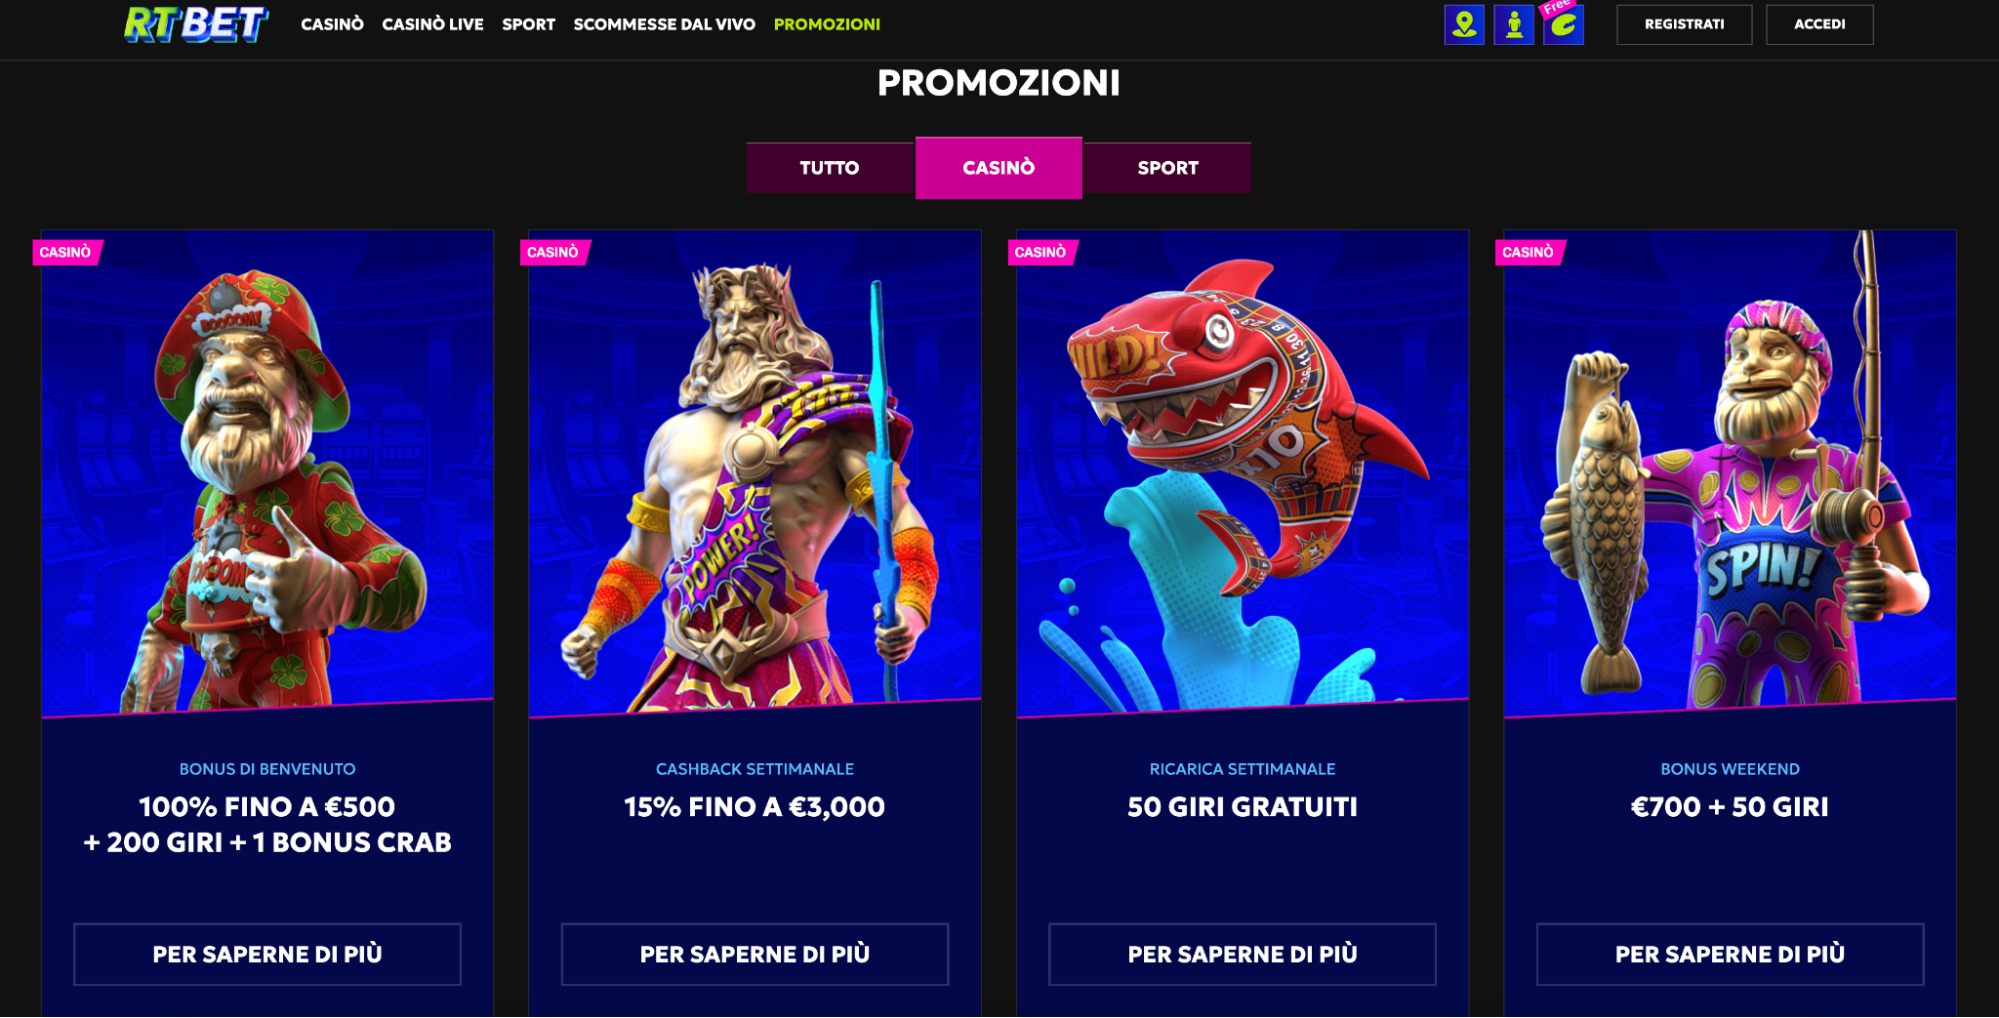Click the Zeus cashback image

pyautogui.click(x=755, y=473)
